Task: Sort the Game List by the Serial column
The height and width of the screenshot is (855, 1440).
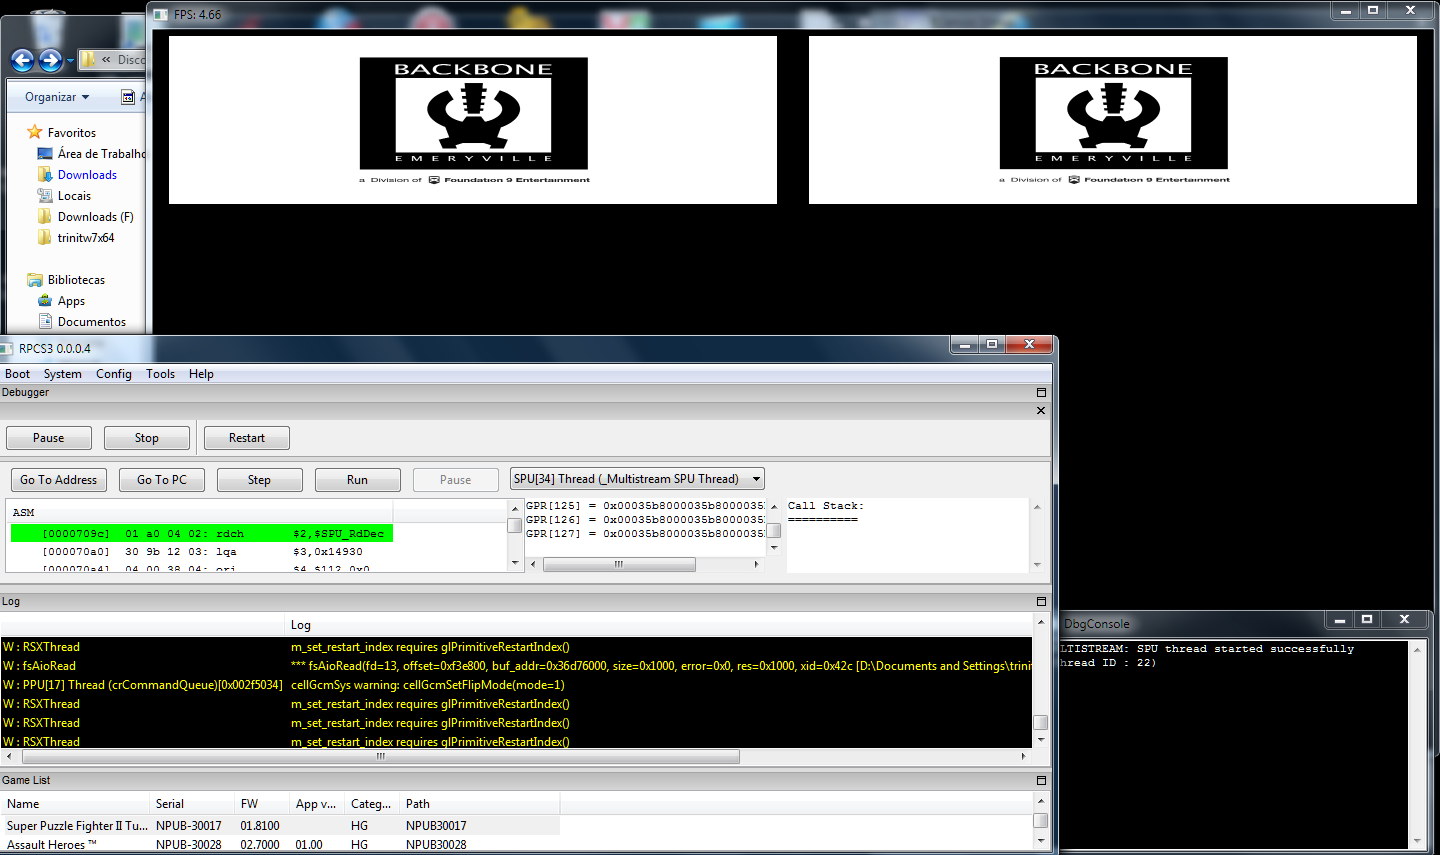Action: coord(170,804)
